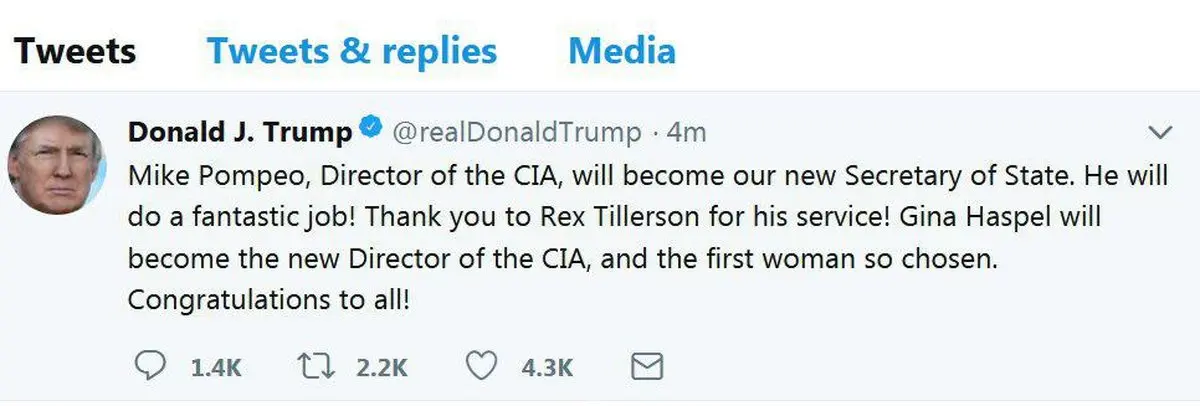Click the 1.4K replies count
Viewport: 1200px width, 406px height.
tap(216, 367)
